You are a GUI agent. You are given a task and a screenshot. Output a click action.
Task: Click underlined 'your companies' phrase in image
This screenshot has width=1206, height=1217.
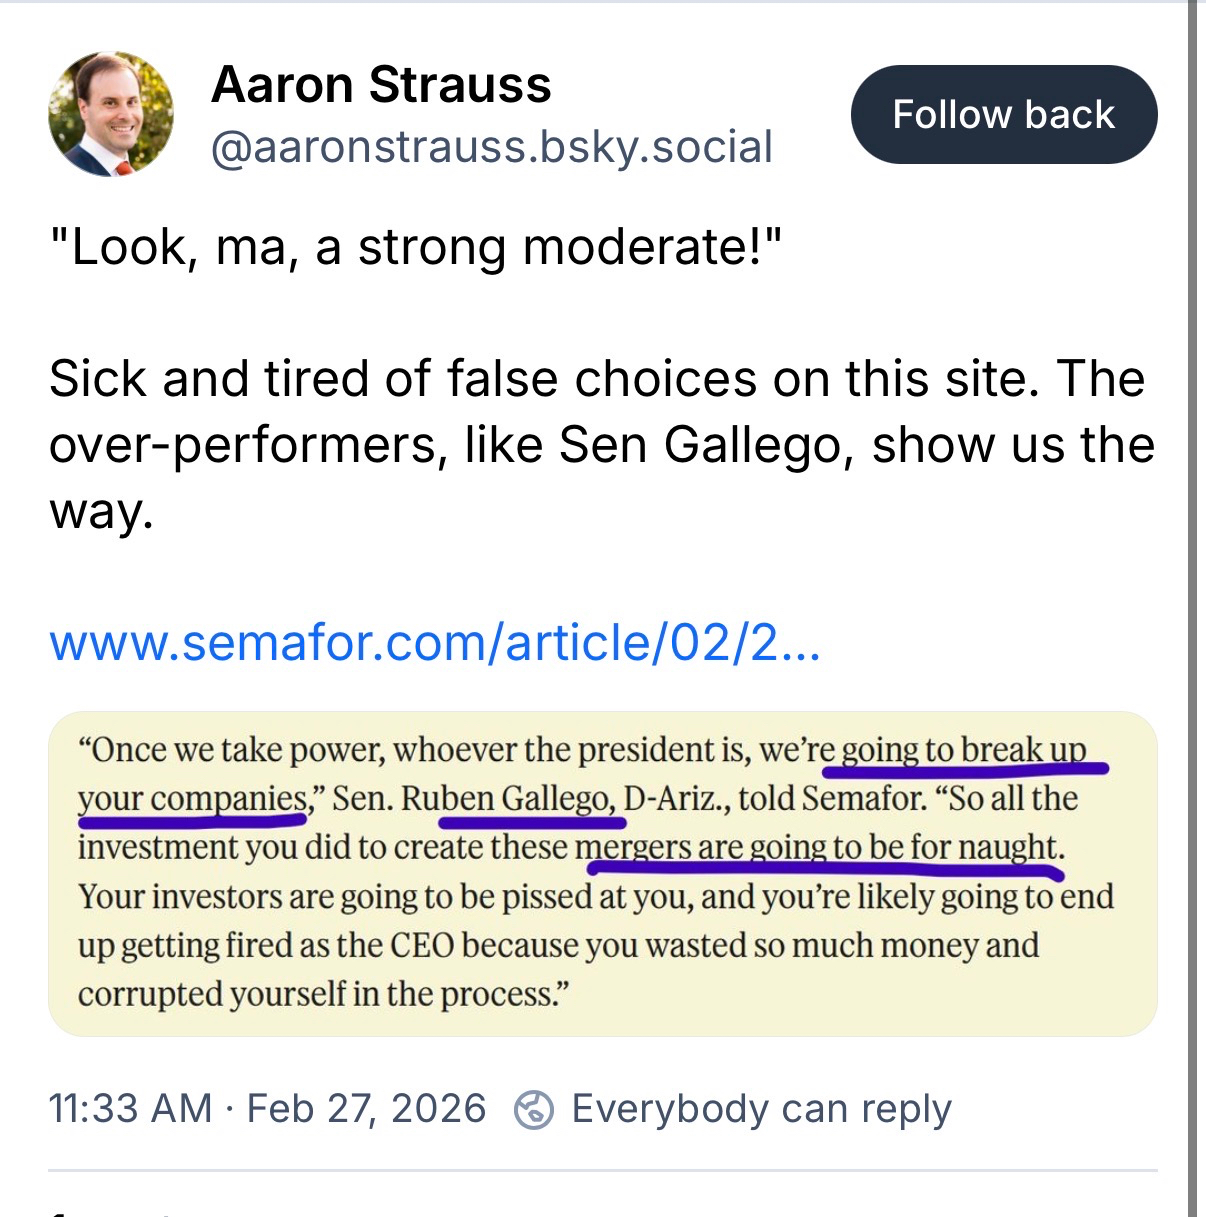[x=193, y=799]
